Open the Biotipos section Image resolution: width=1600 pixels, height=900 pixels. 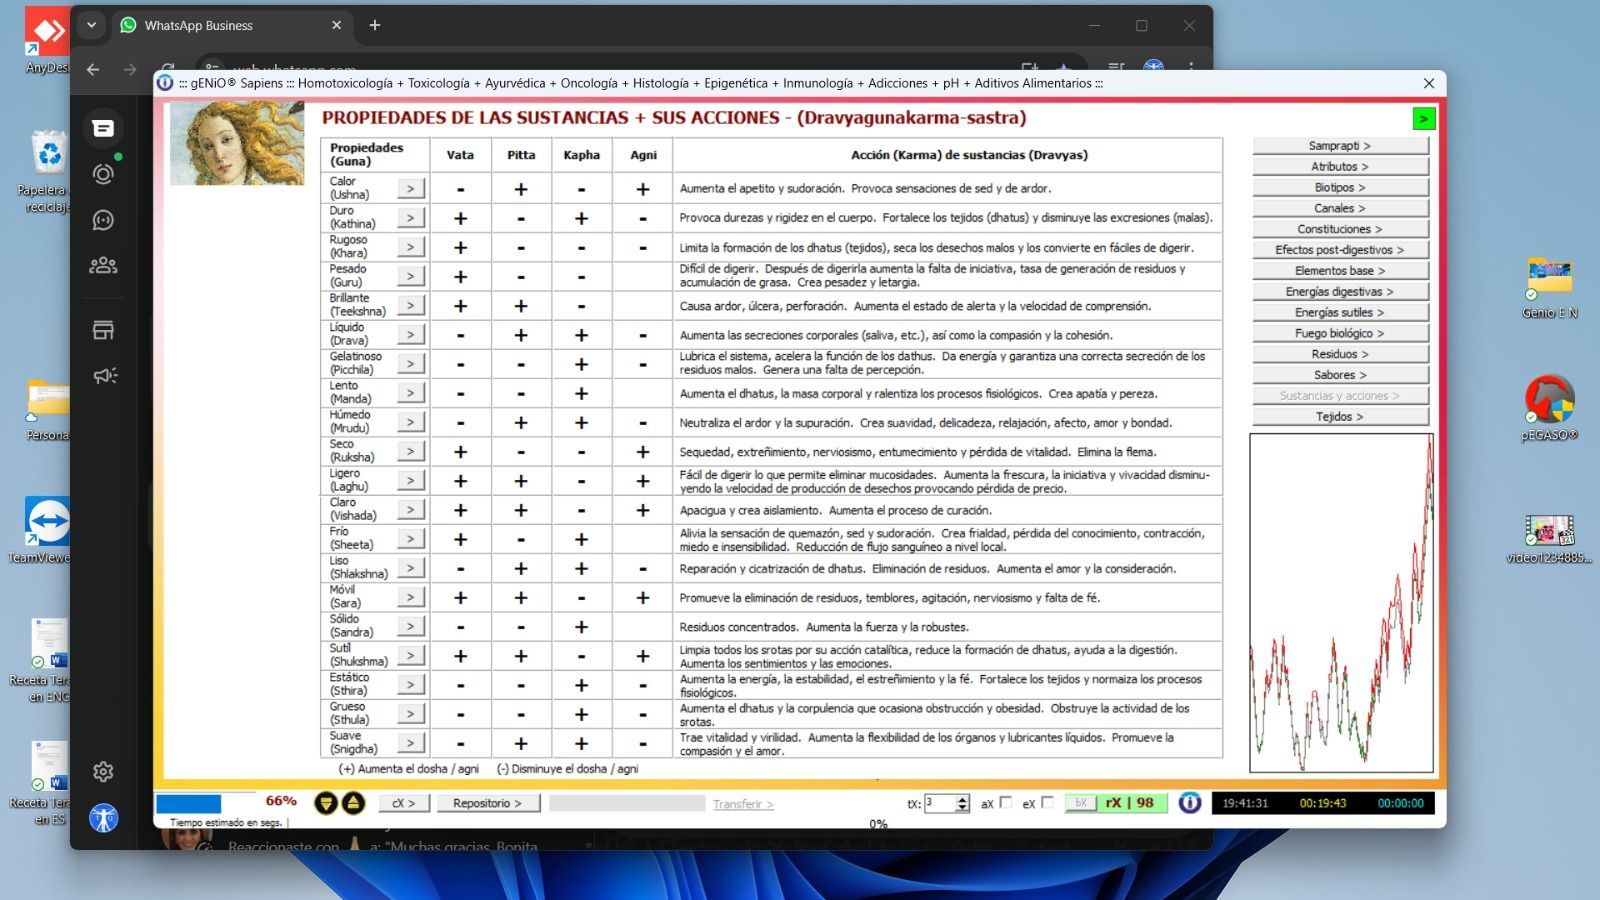(x=1339, y=187)
